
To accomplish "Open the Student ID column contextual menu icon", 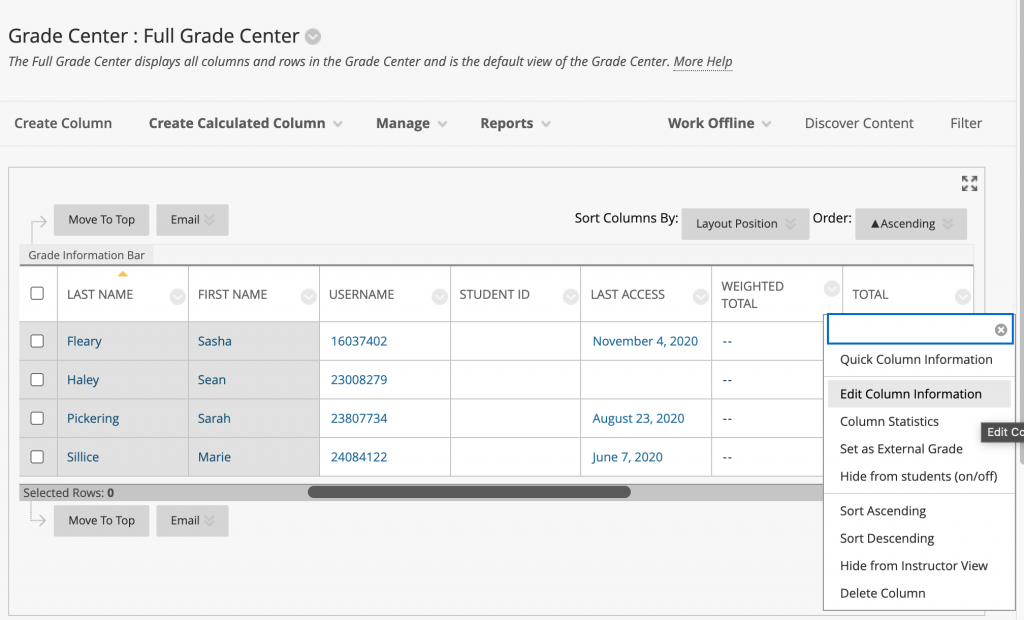I will click(569, 296).
